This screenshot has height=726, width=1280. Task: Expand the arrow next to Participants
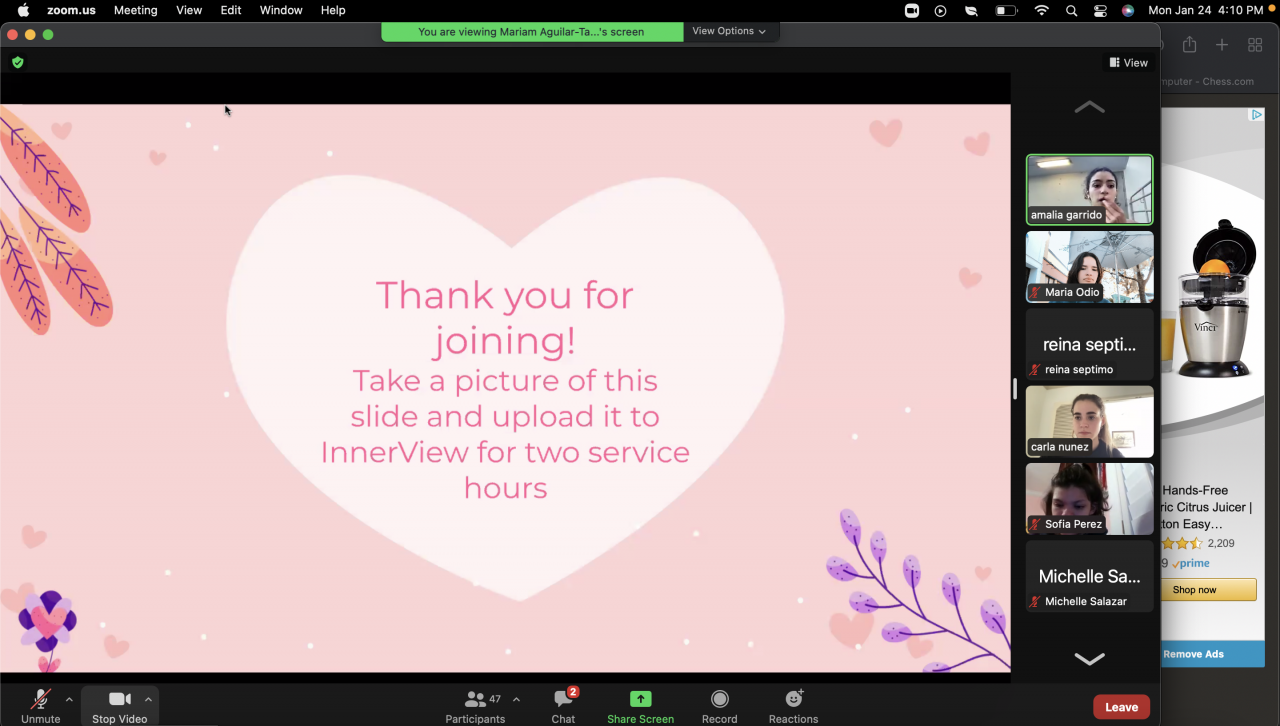coord(516,699)
